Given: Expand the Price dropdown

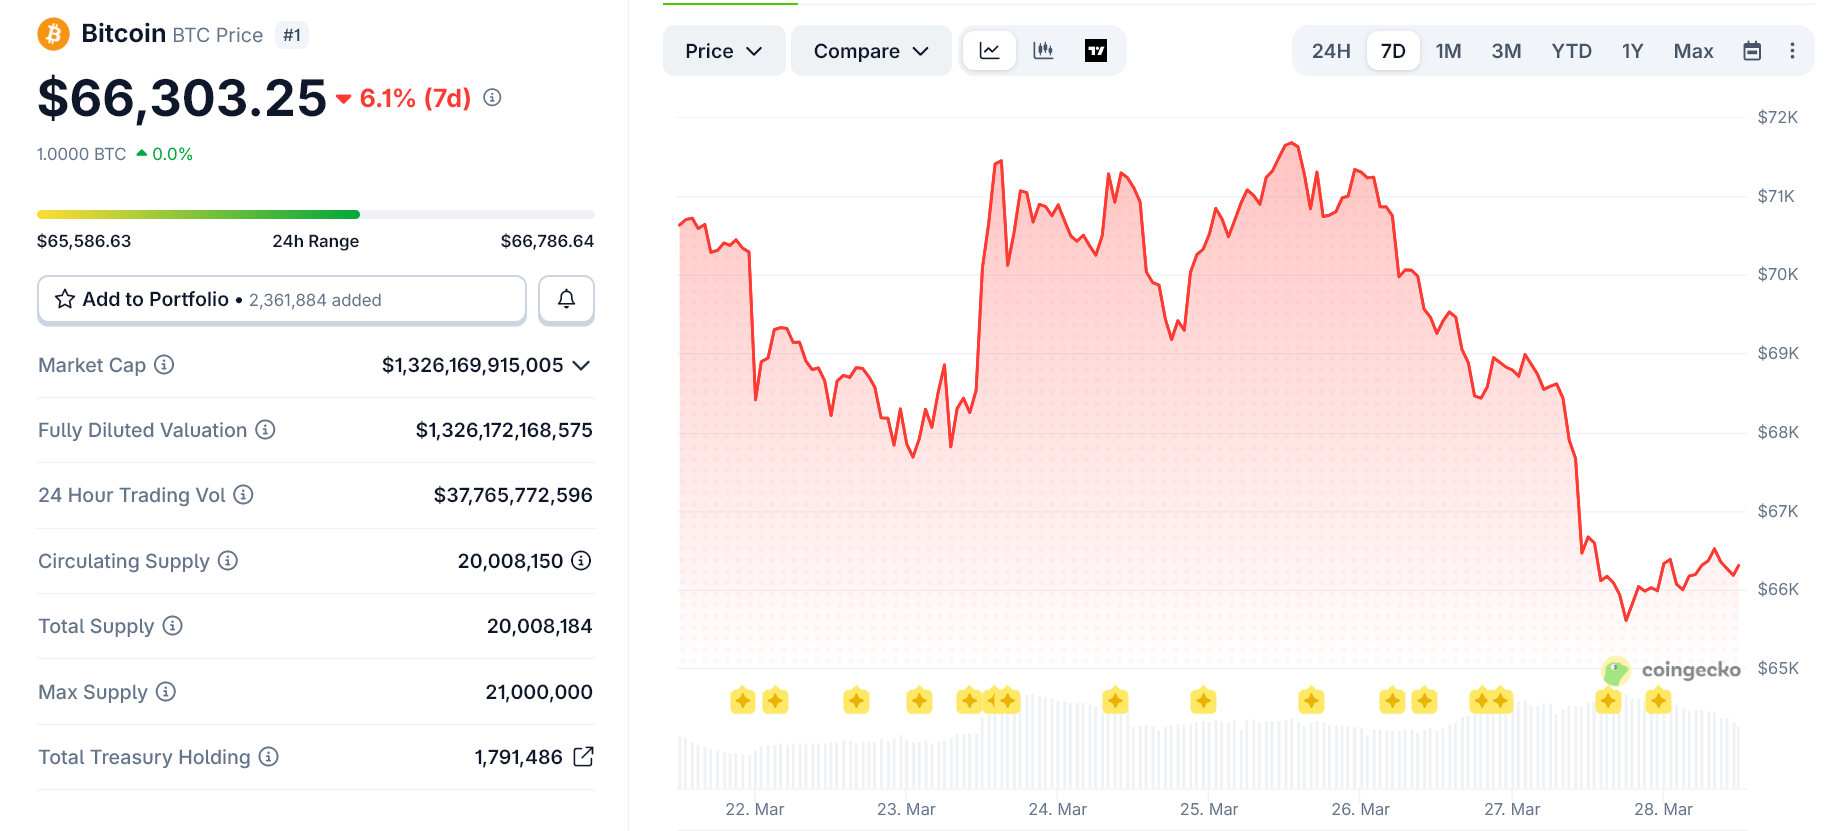Looking at the screenshot, I should [723, 51].
